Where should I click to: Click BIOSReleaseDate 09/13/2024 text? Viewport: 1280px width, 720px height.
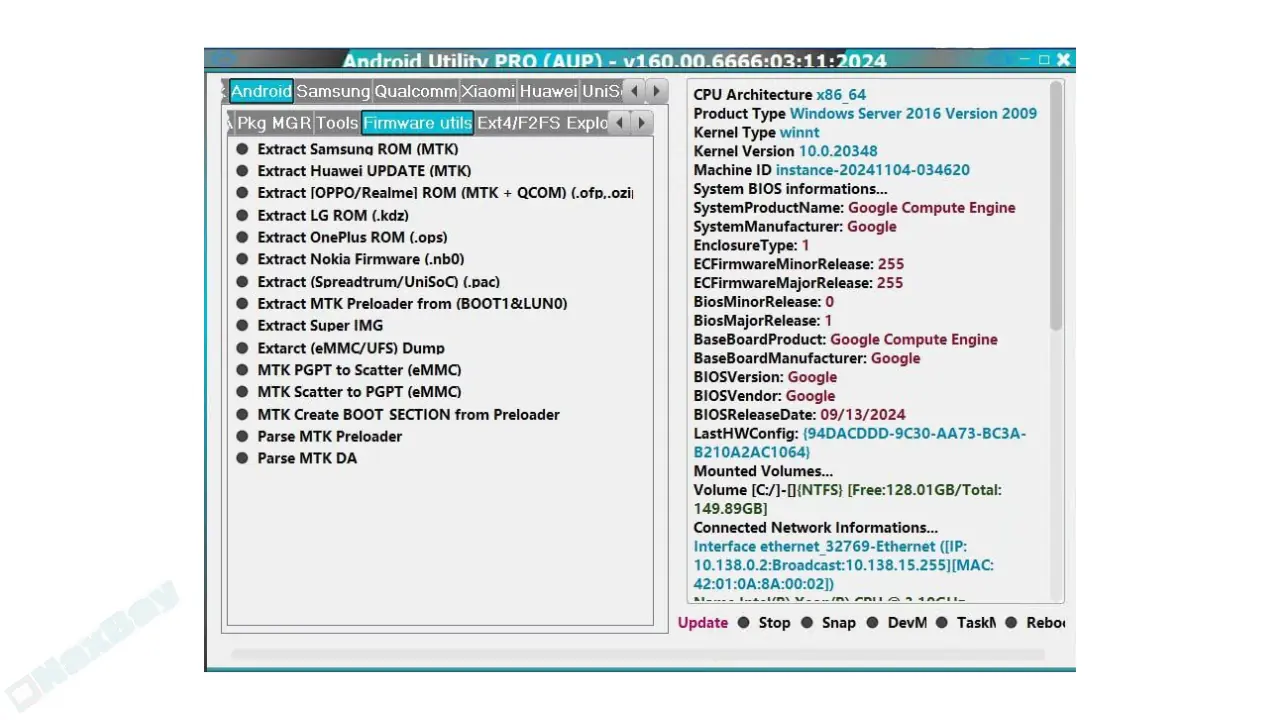point(800,414)
